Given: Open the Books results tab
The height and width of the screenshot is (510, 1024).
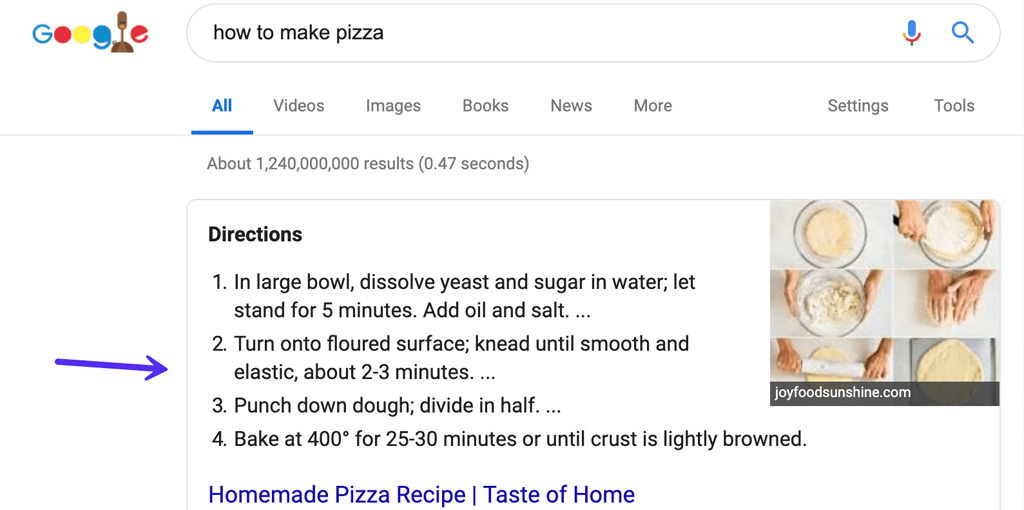Looking at the screenshot, I should pyautogui.click(x=485, y=106).
